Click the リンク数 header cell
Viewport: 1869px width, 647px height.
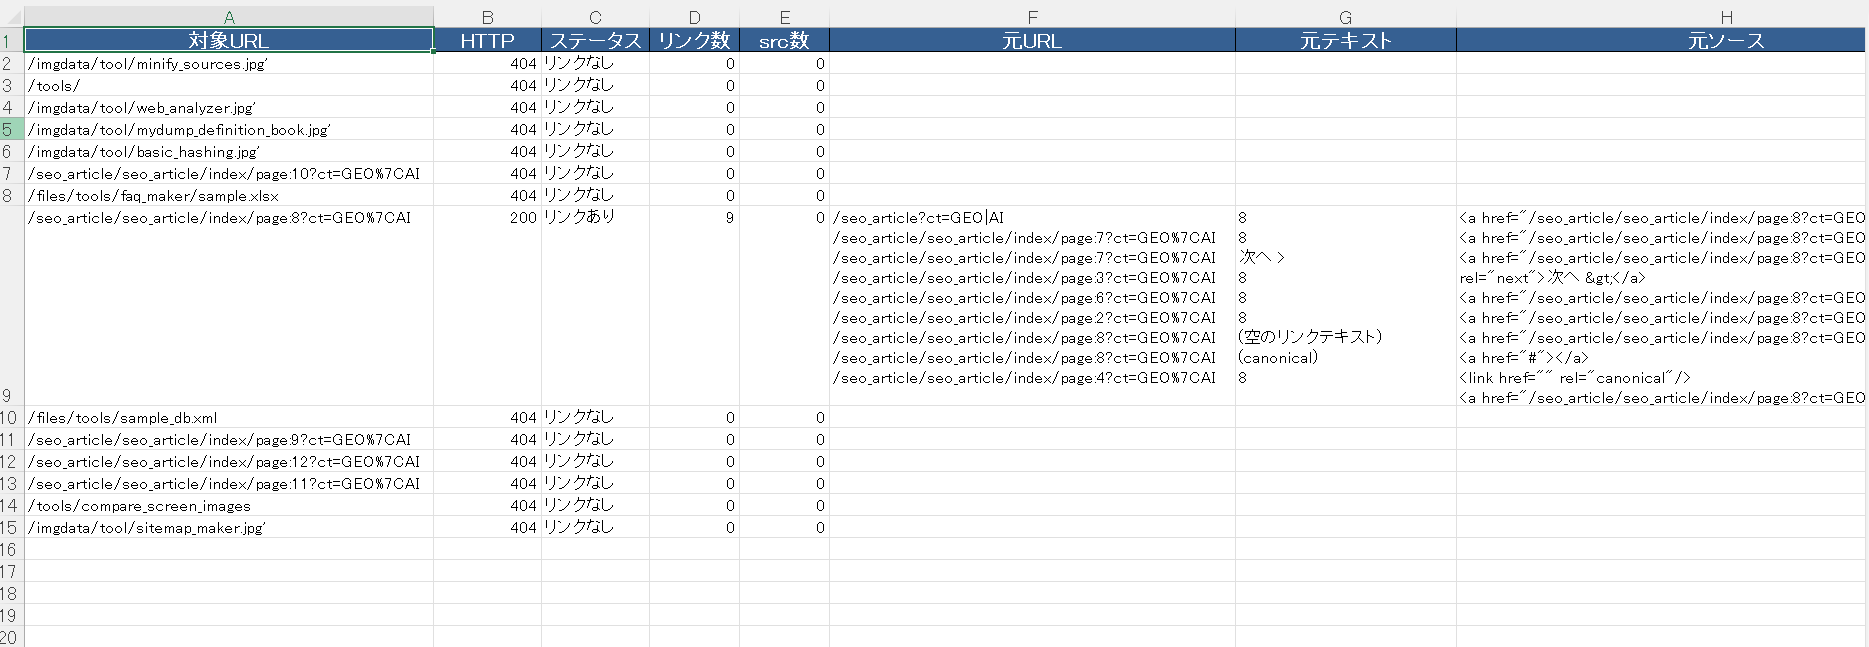(x=694, y=40)
